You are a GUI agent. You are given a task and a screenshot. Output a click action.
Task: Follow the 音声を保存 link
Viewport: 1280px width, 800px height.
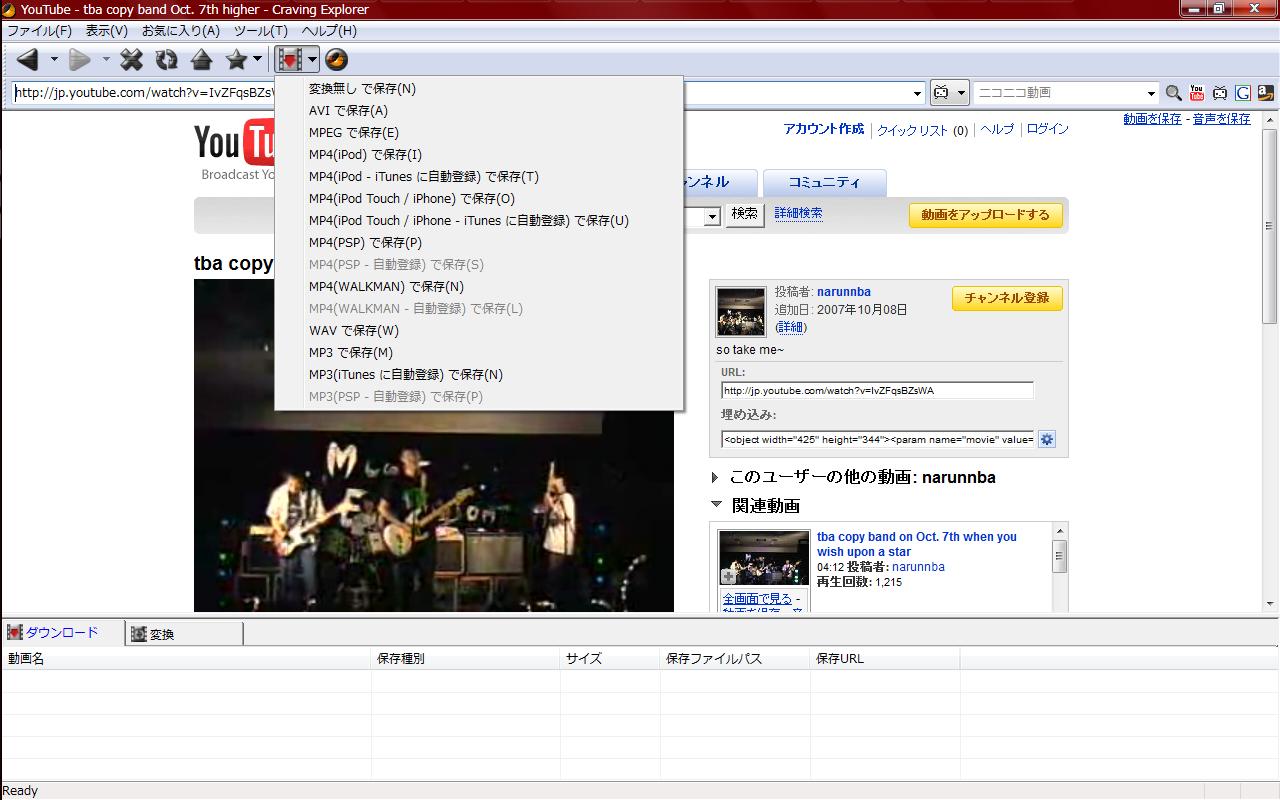pyautogui.click(x=1221, y=119)
